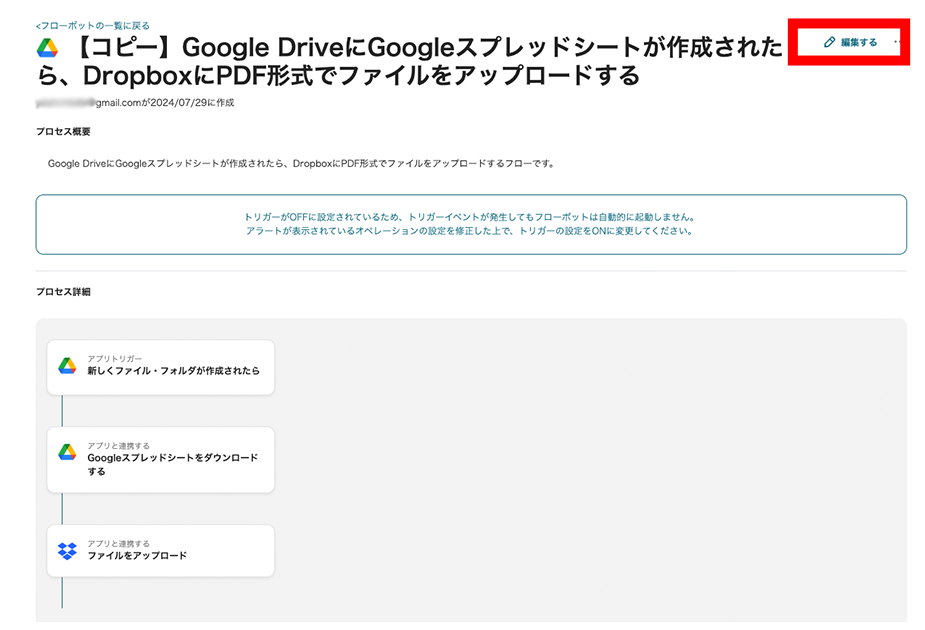Click the アプリトリガー label on first card
This screenshot has width=925, height=630.
click(x=114, y=358)
